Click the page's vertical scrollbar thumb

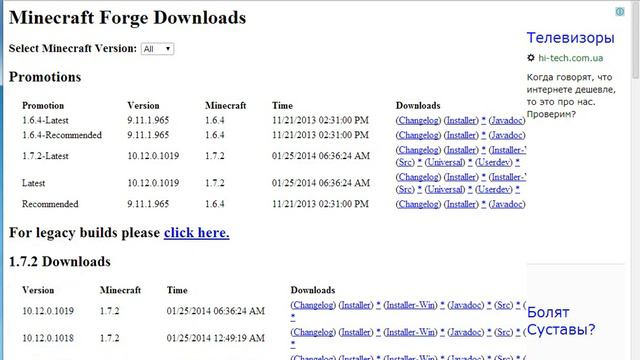point(636,40)
